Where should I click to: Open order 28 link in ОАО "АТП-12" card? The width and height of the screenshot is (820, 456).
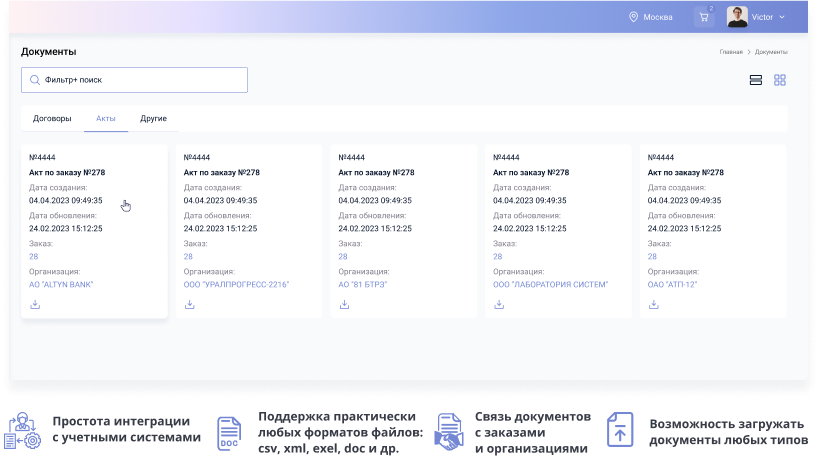pos(652,256)
